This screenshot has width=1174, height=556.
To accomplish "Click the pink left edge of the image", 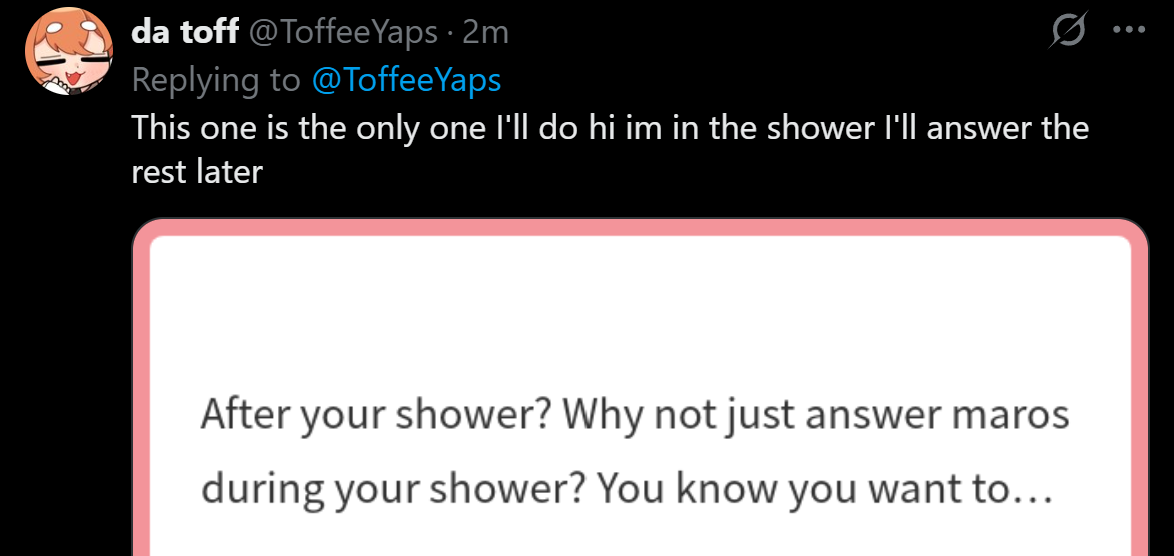I will tap(140, 400).
